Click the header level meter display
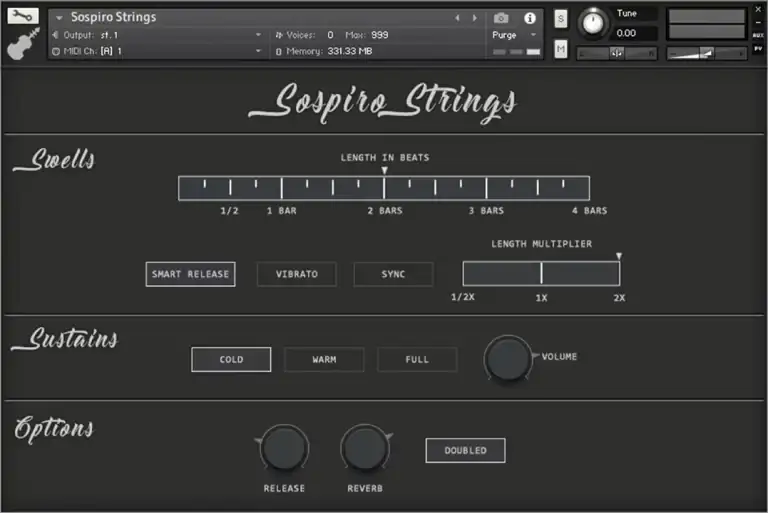The height and width of the screenshot is (513, 768). click(x=707, y=23)
